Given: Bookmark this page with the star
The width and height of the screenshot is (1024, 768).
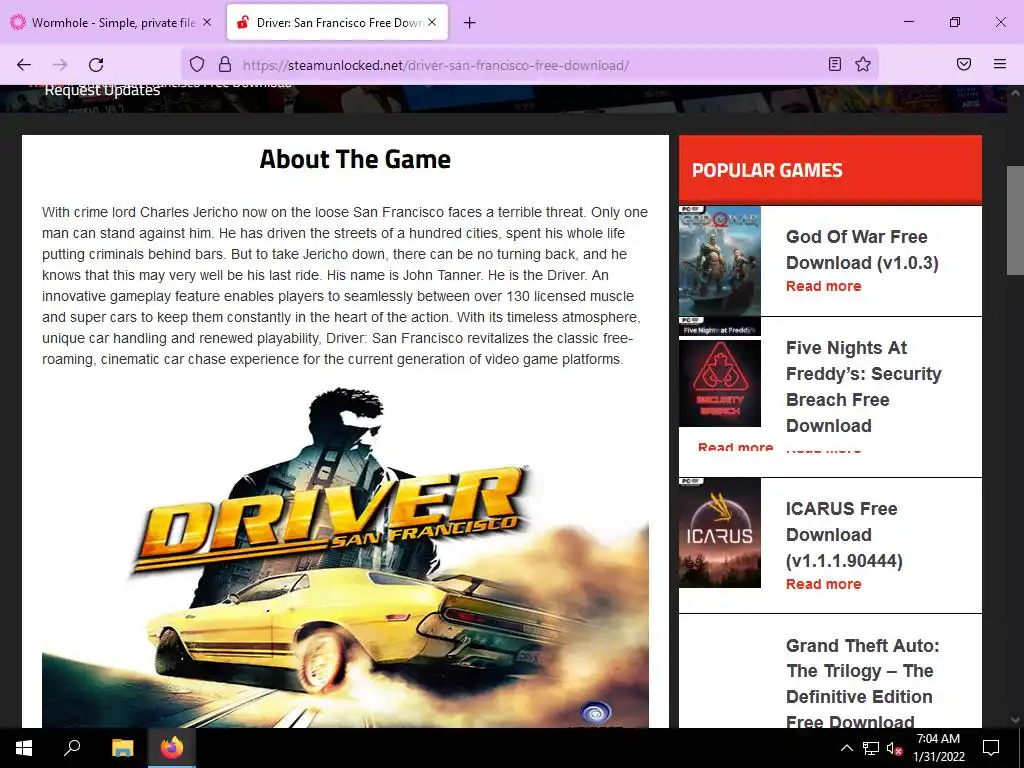Looking at the screenshot, I should [x=863, y=64].
